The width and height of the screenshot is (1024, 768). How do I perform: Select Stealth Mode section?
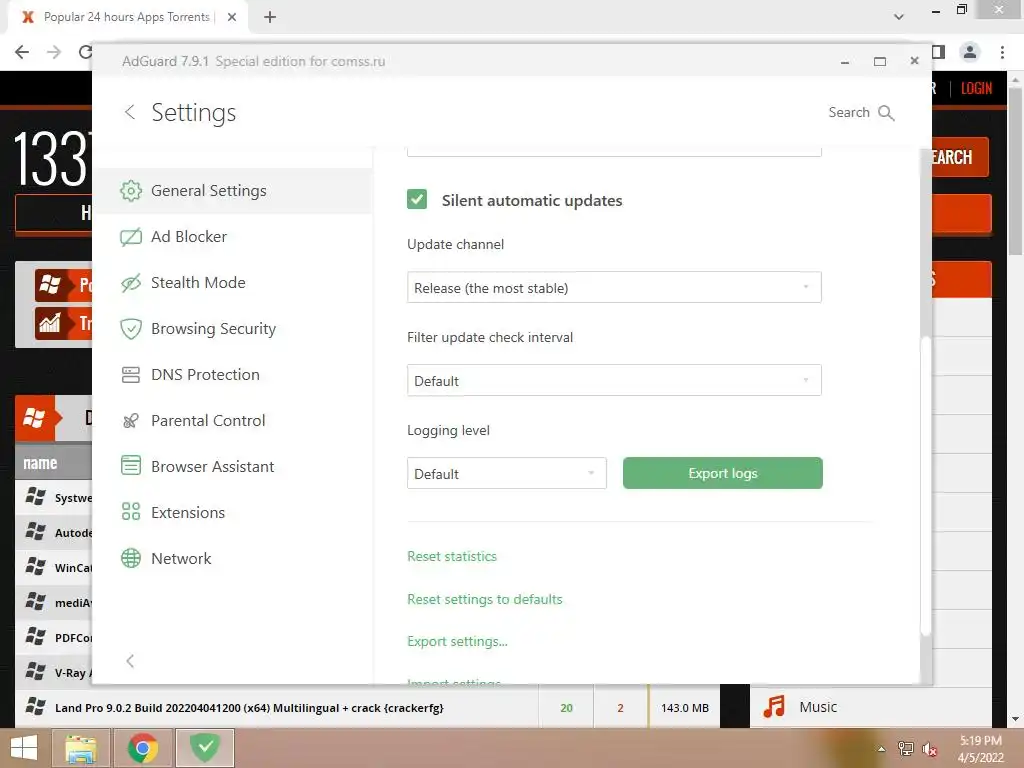tap(232, 283)
